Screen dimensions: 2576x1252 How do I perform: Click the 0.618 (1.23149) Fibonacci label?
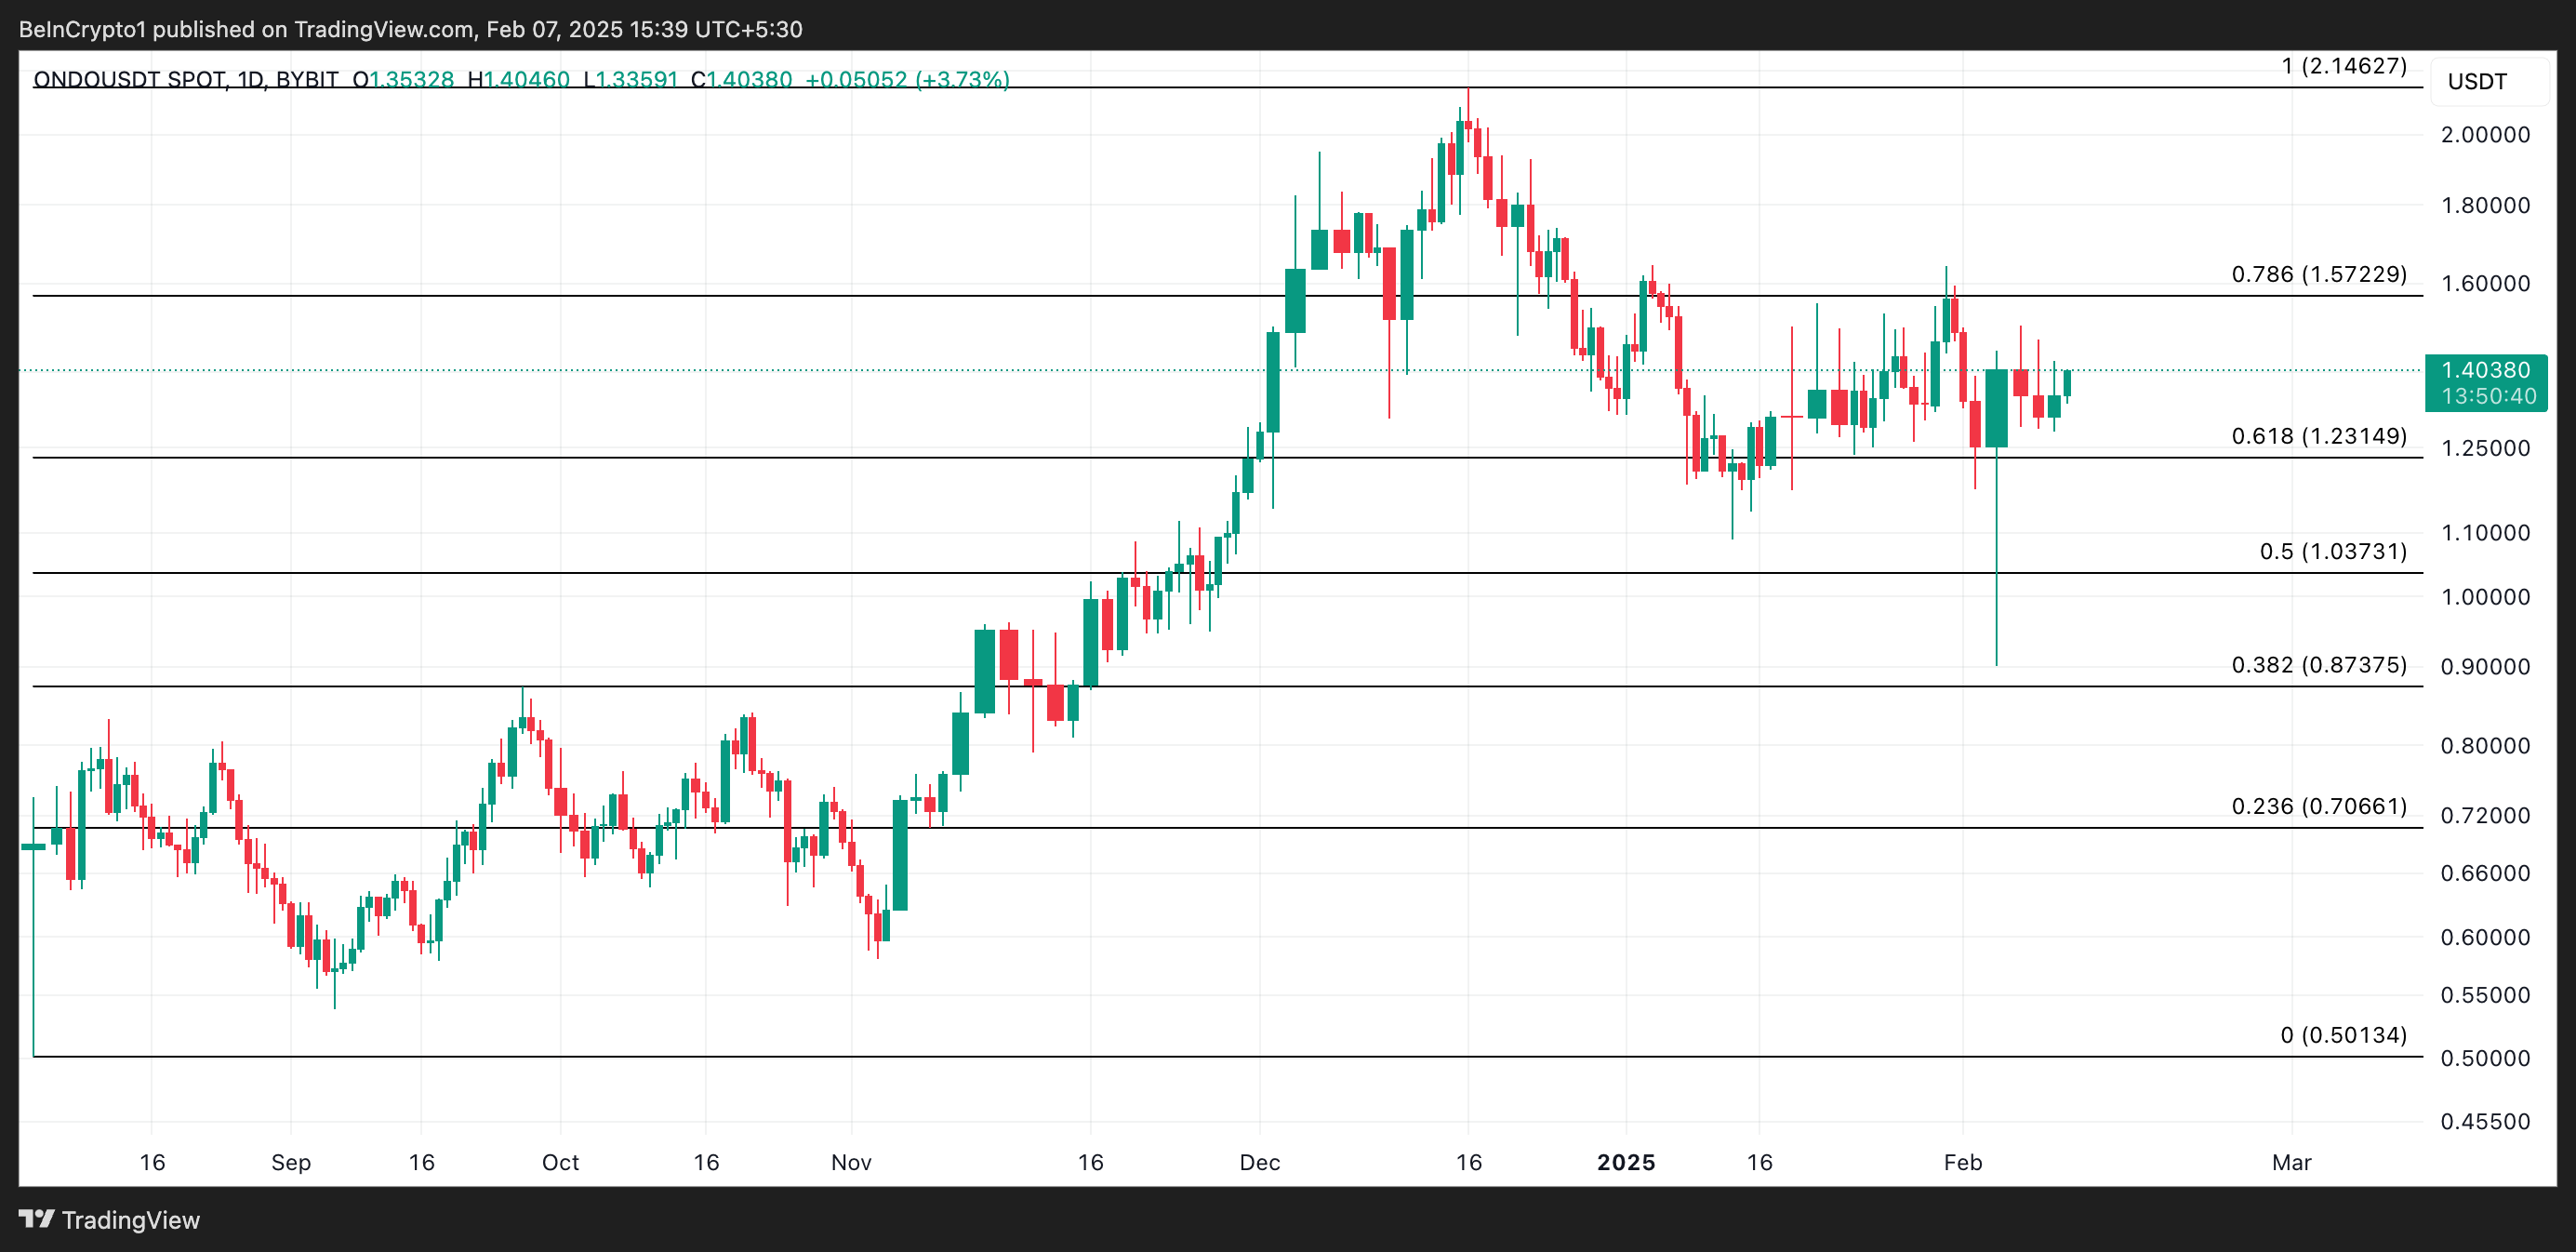(2318, 436)
